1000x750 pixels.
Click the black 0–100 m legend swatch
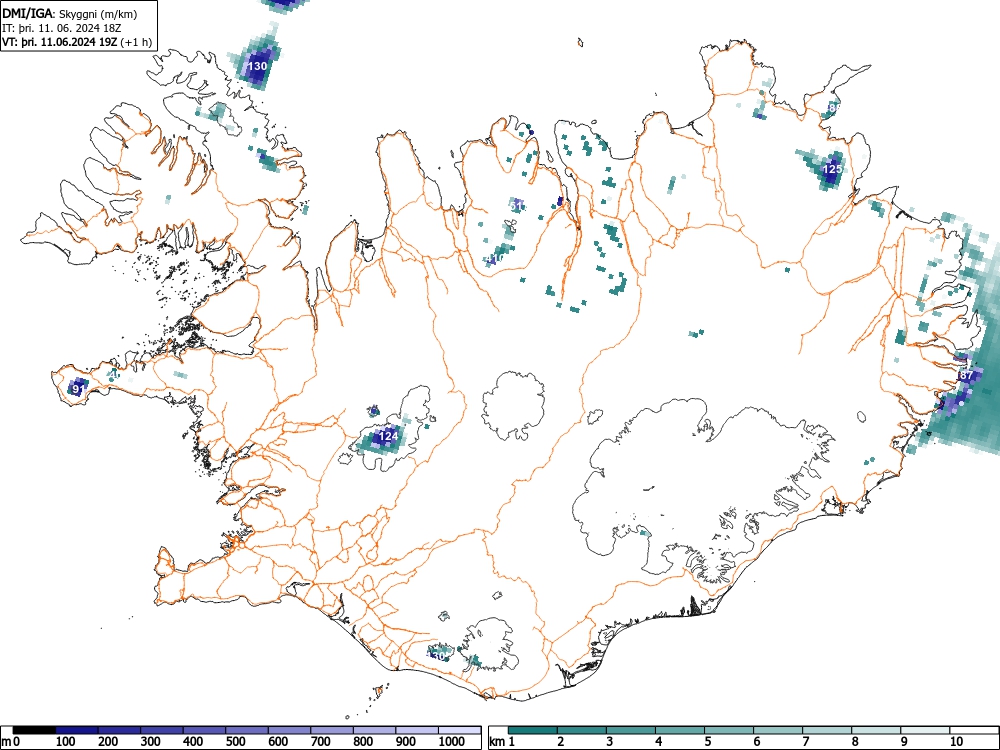tap(34, 730)
